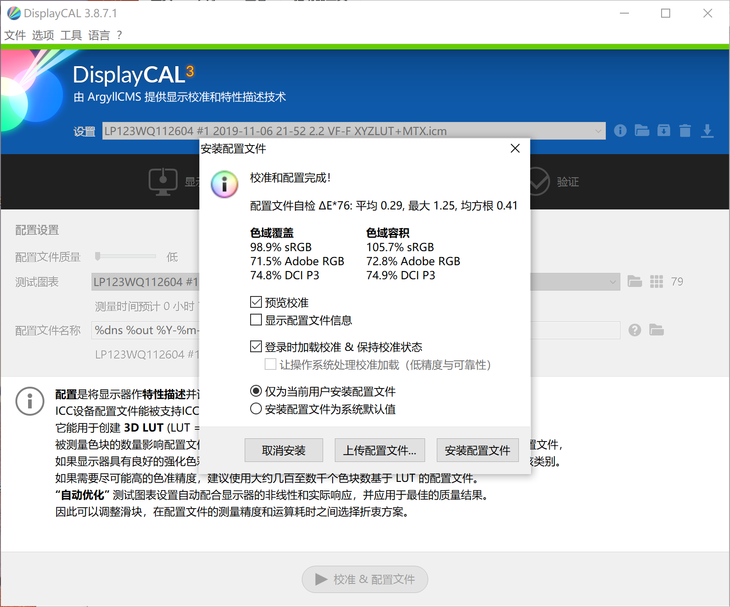Click the delete settings trash icon
This screenshot has width=730, height=607.
pos(685,131)
